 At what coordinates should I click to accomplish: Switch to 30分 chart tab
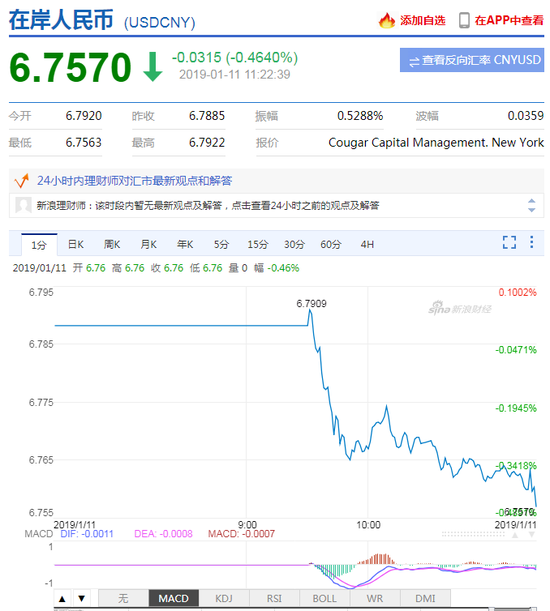tap(294, 244)
